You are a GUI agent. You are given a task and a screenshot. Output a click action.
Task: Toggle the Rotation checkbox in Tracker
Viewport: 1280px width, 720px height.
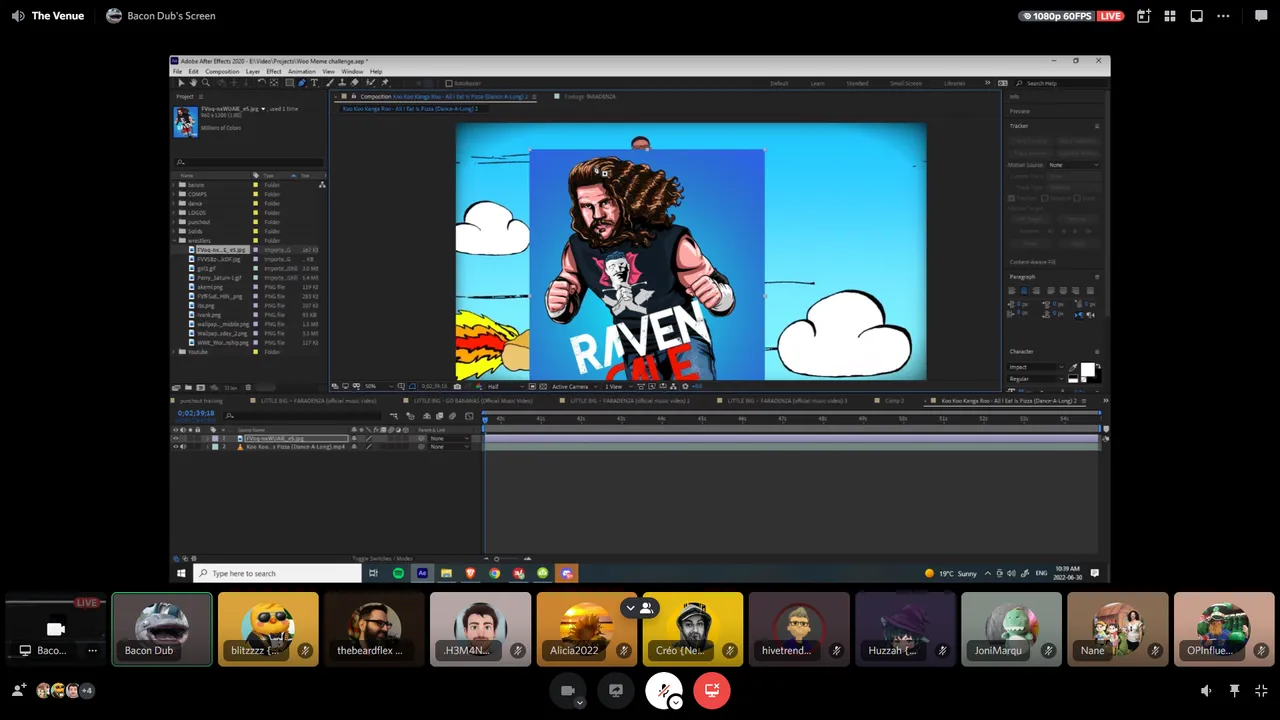[1047, 198]
